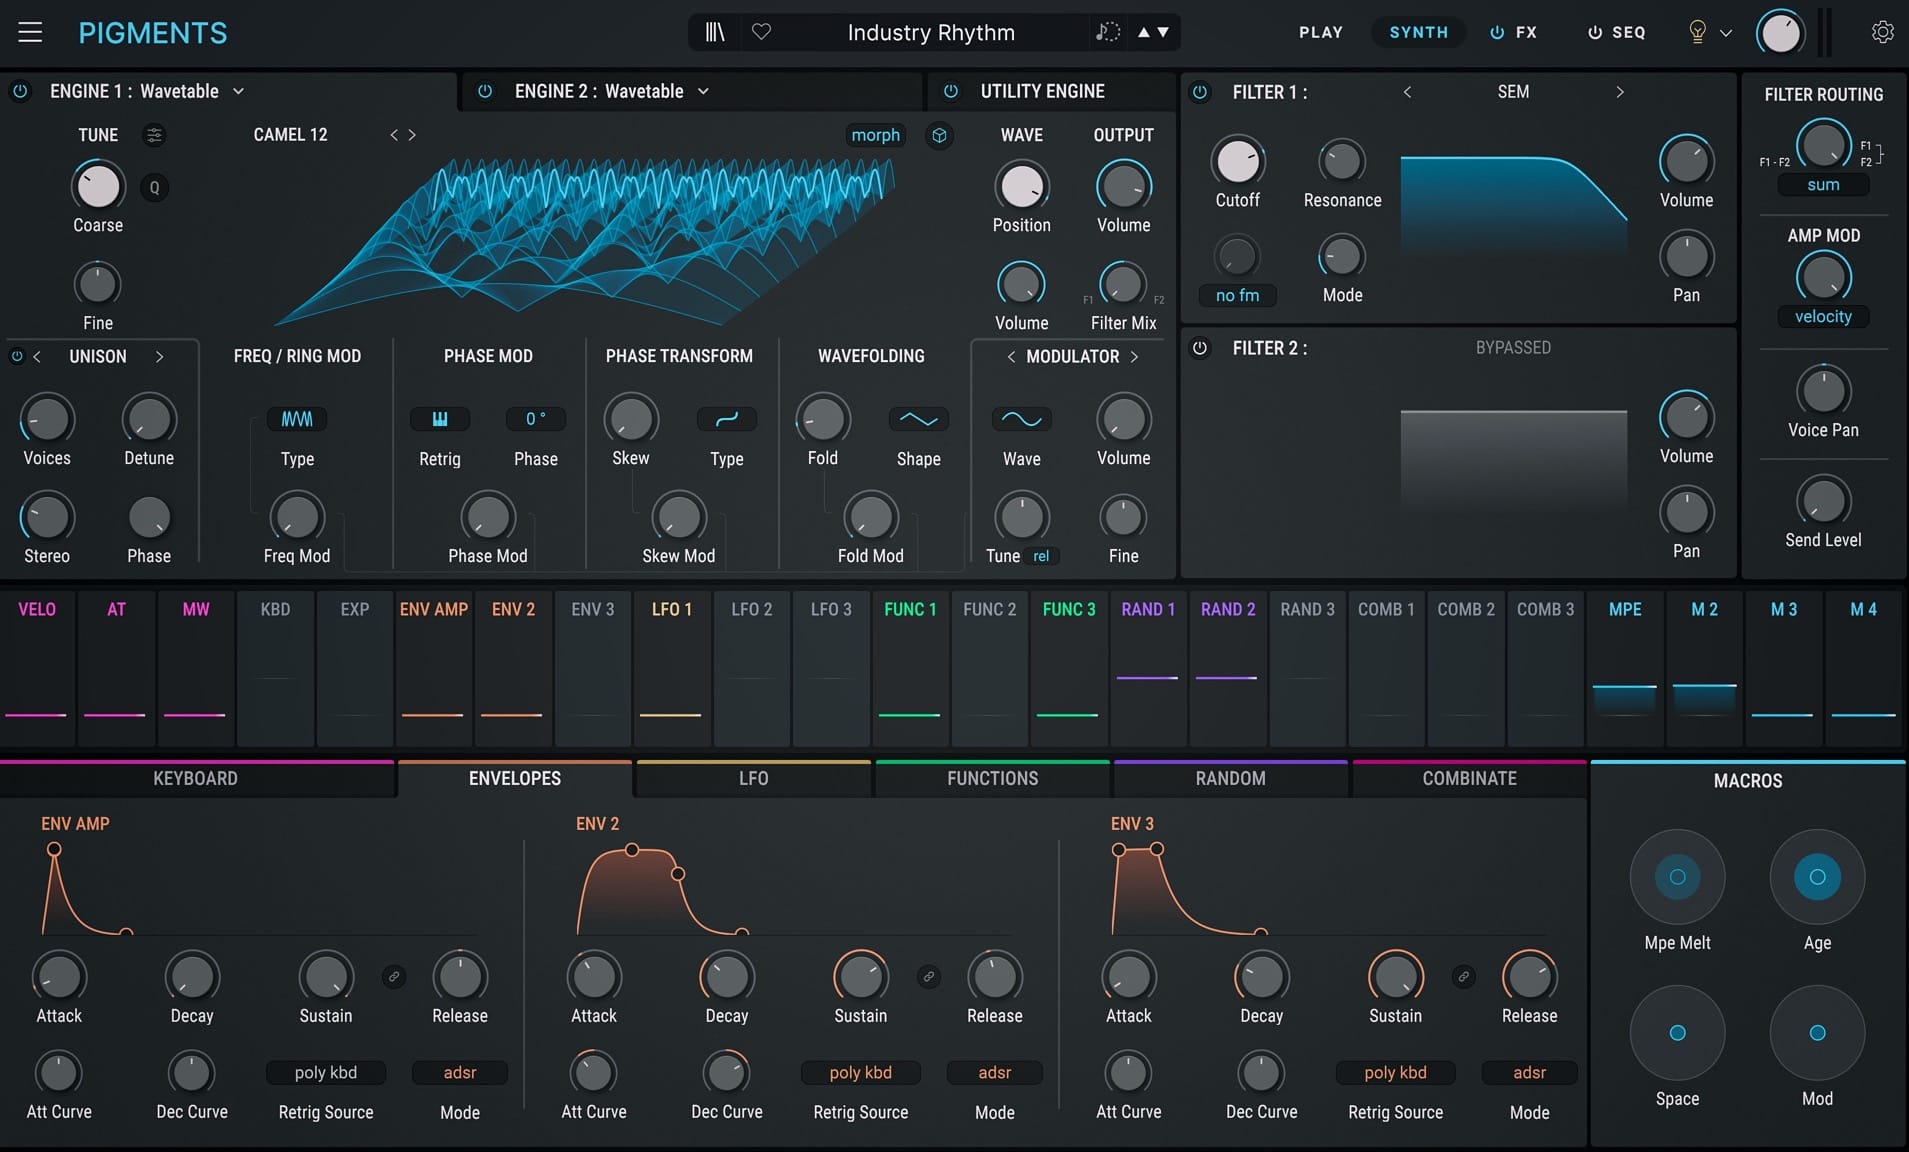Click ENV 3 sustain link icon

[1464, 977]
